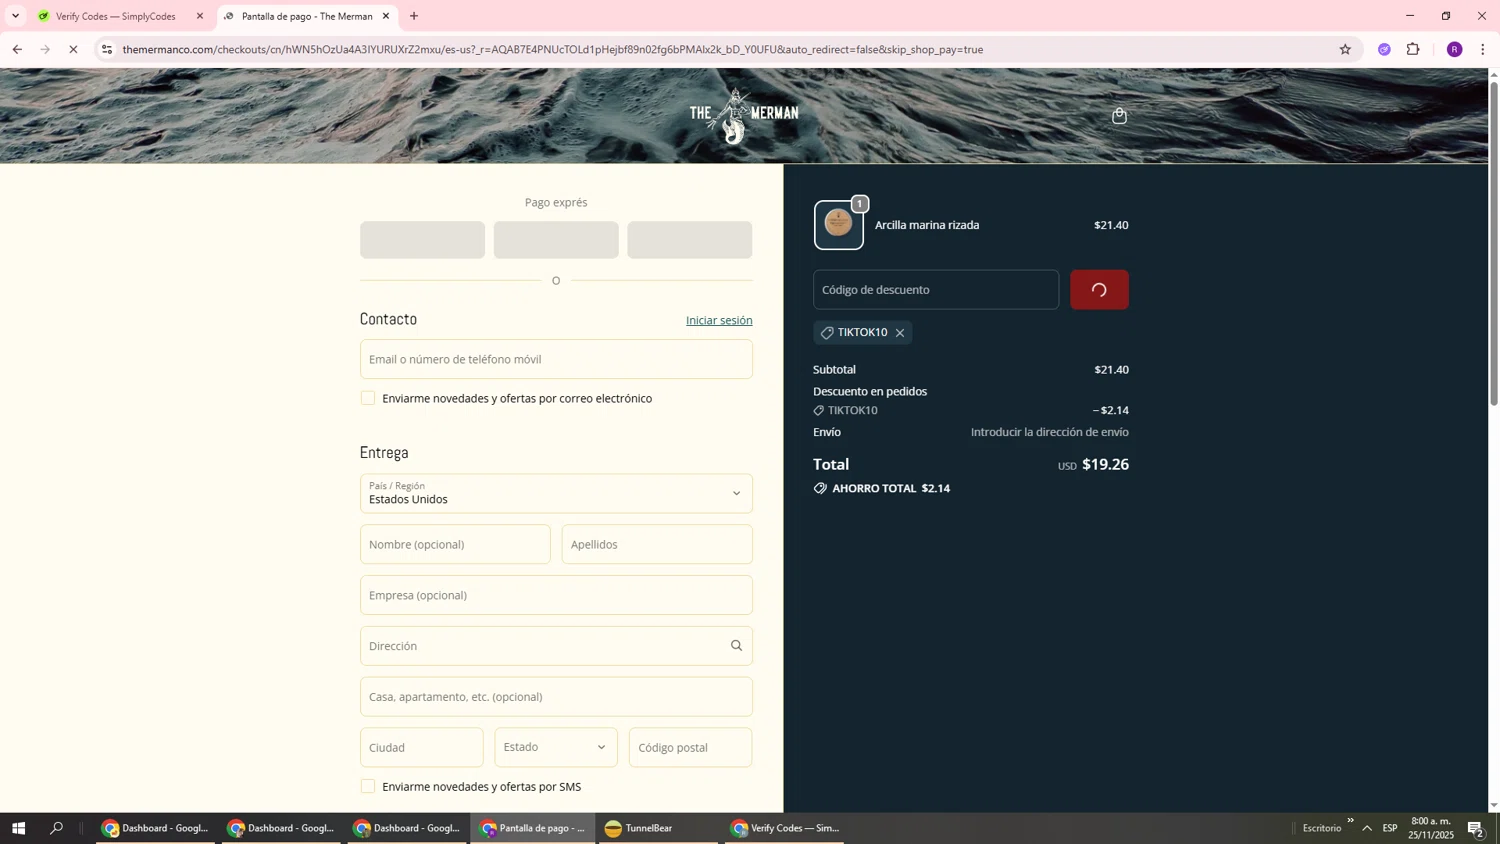
Task: Open the Chrome profile avatar
Action: coord(1454,49)
